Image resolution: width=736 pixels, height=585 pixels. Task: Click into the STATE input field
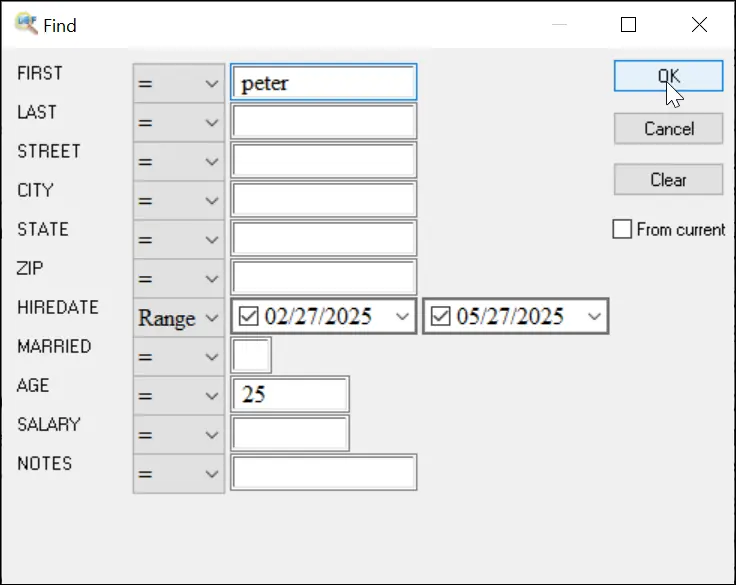pyautogui.click(x=323, y=238)
